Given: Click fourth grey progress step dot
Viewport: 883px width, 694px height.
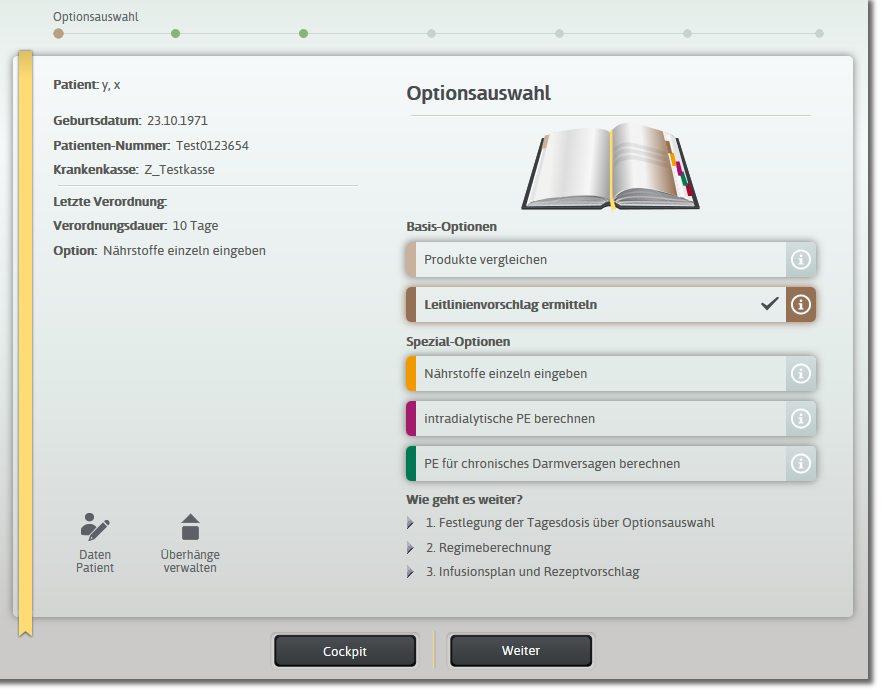Looking at the screenshot, I should pos(431,34).
